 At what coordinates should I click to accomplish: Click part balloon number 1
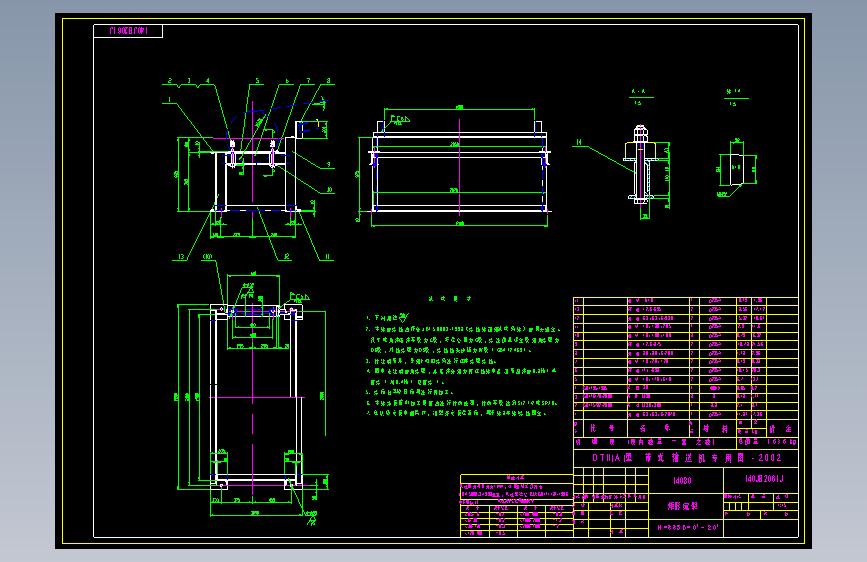point(170,100)
